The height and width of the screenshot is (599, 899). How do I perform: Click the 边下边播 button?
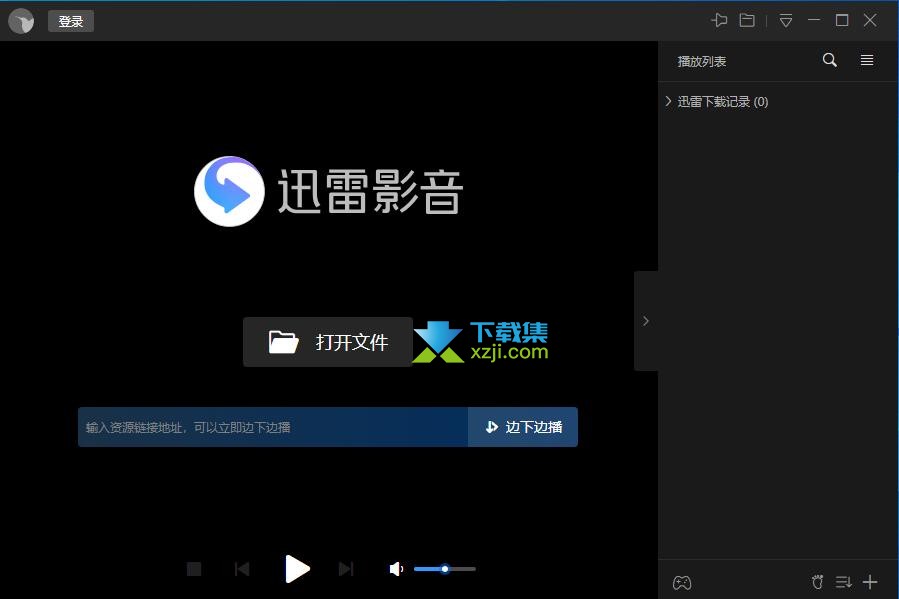tap(523, 427)
